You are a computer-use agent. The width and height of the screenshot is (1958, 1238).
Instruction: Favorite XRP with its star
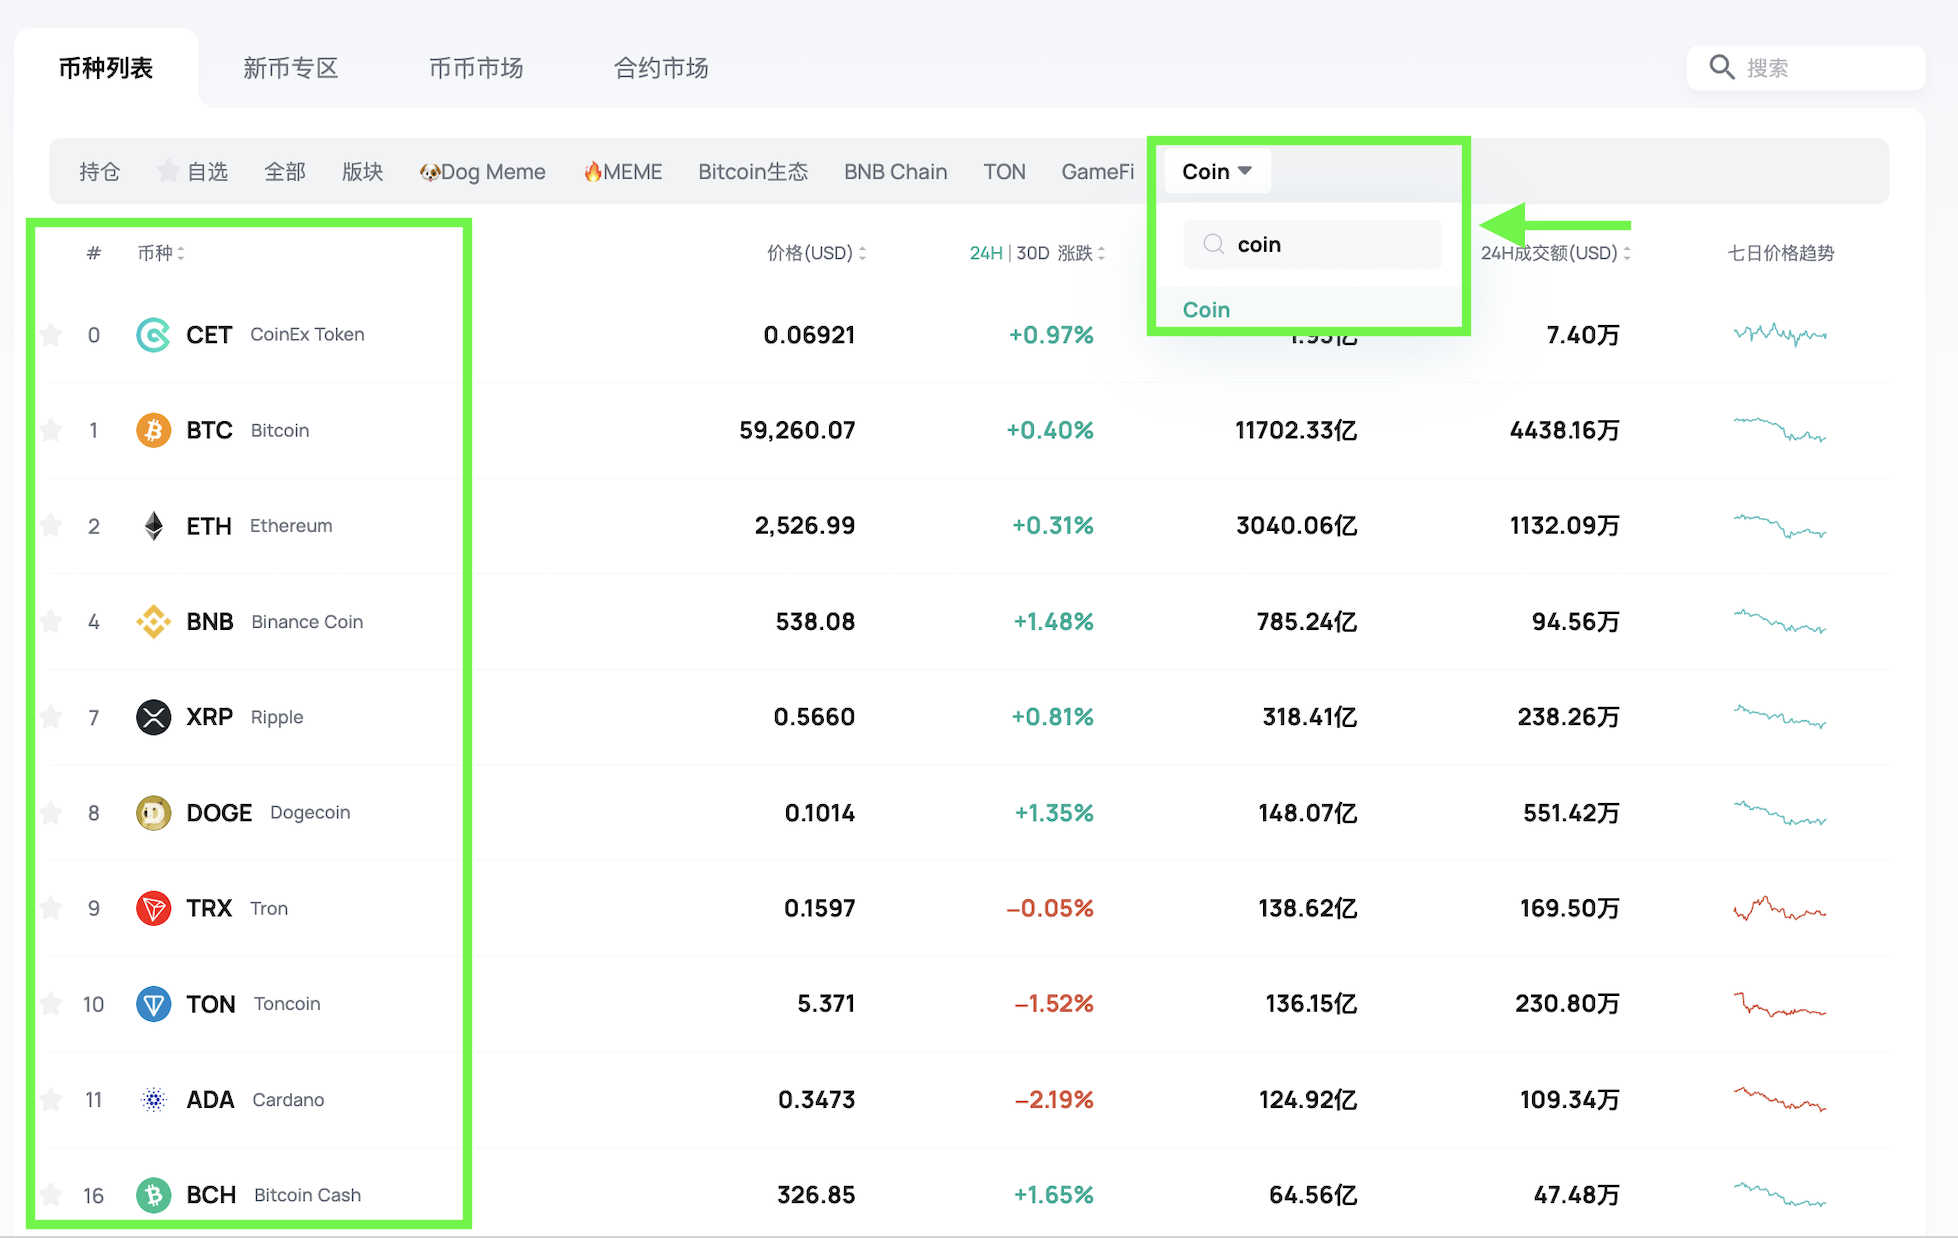(51, 717)
